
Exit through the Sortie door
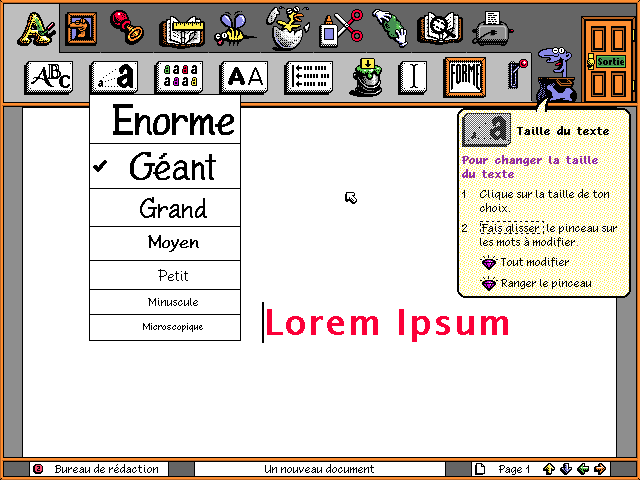tap(607, 60)
